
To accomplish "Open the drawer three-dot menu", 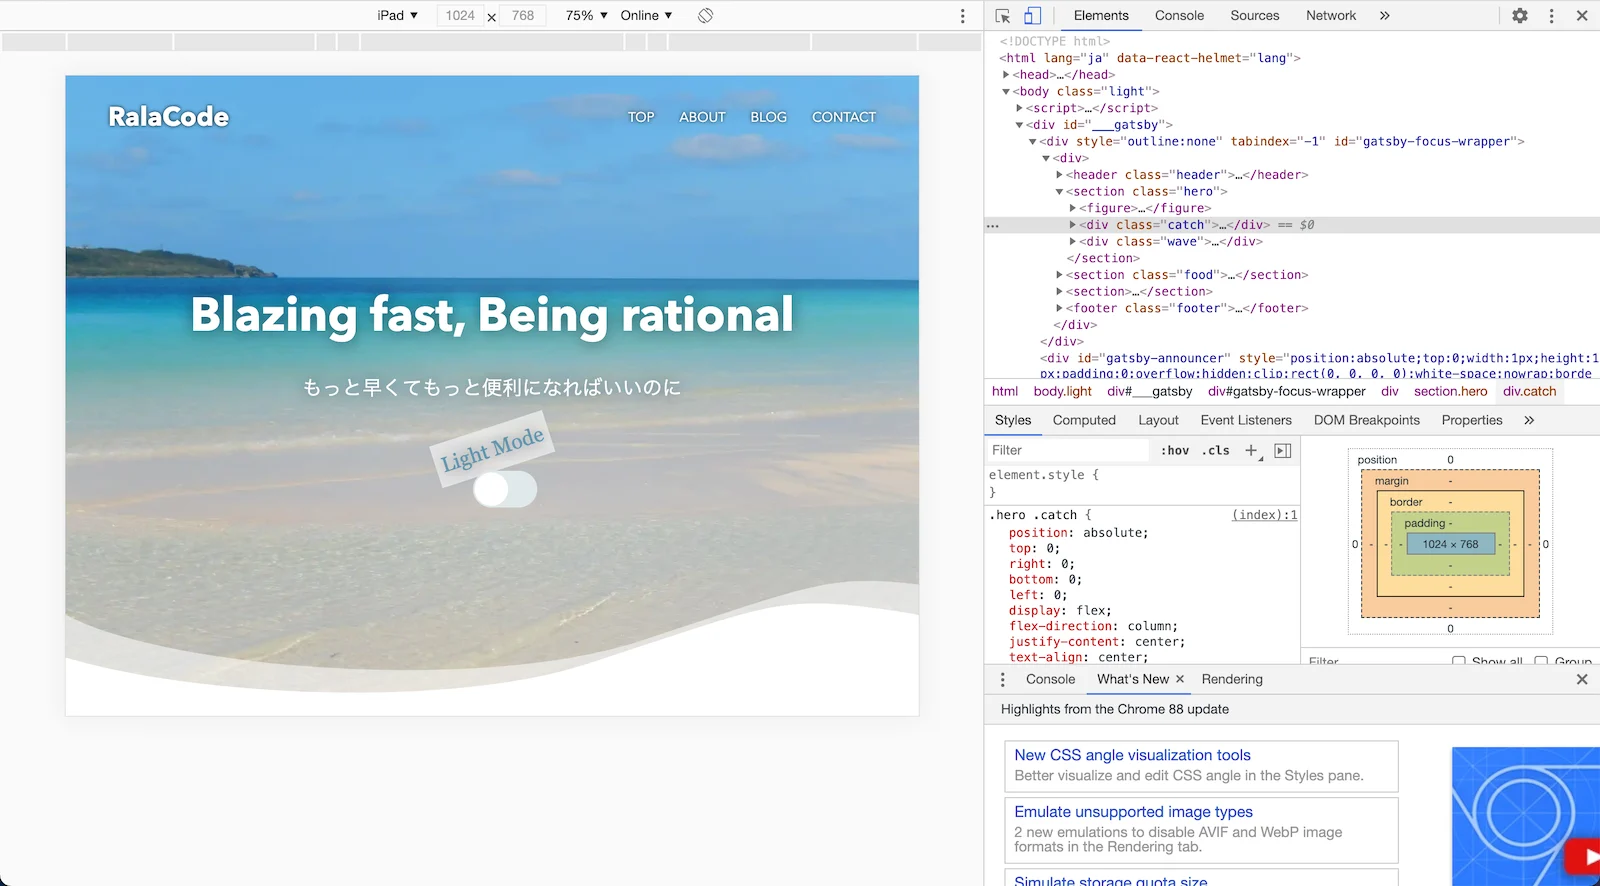I will (x=1003, y=680).
